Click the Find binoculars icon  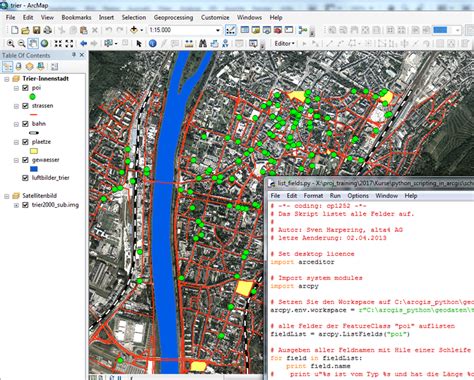(202, 43)
